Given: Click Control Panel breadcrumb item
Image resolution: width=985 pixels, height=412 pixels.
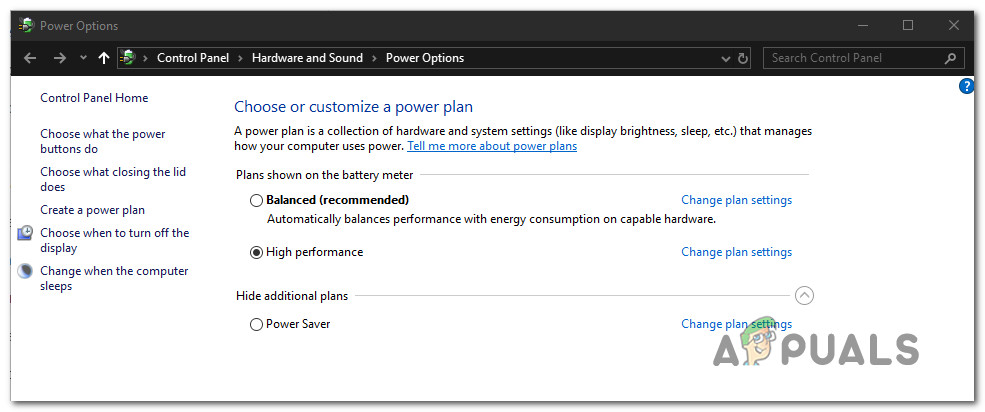Looking at the screenshot, I should coord(193,58).
